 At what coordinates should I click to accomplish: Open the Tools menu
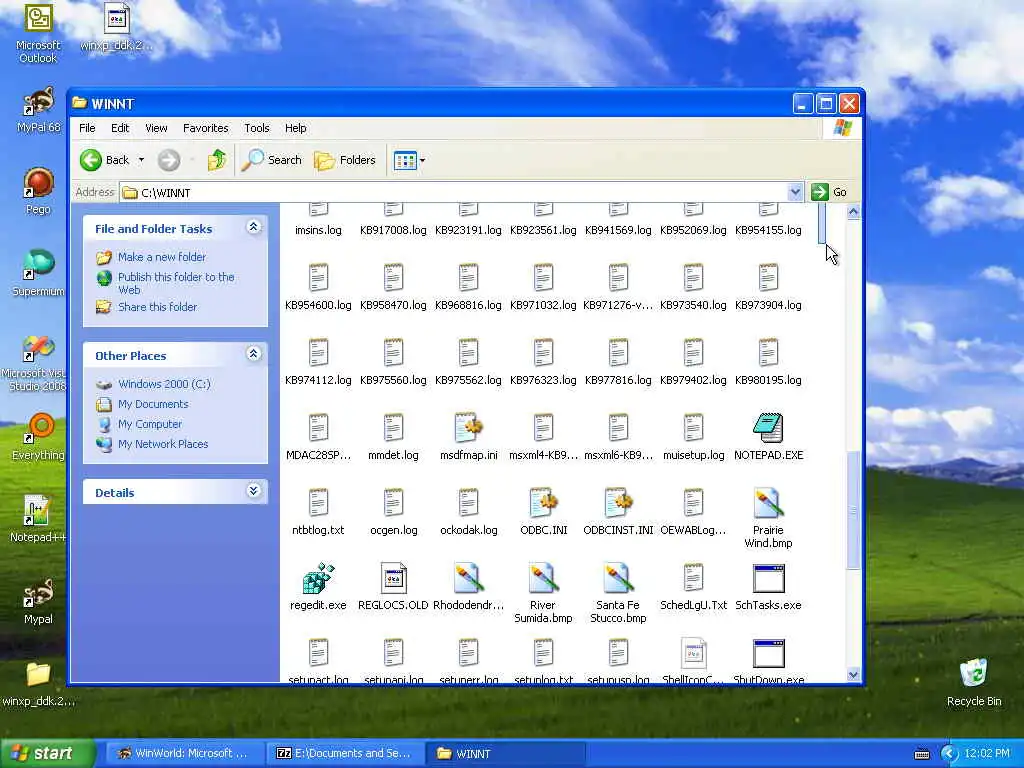pos(257,128)
